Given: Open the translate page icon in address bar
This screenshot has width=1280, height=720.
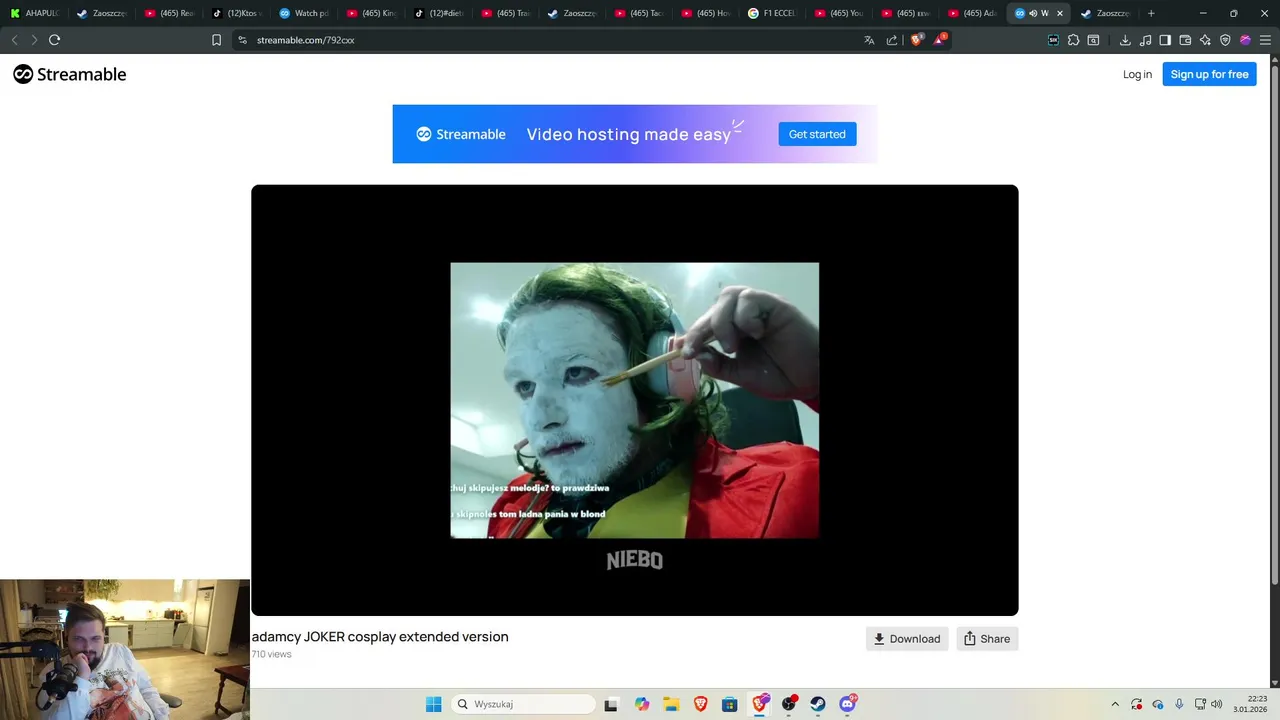Looking at the screenshot, I should click(869, 40).
